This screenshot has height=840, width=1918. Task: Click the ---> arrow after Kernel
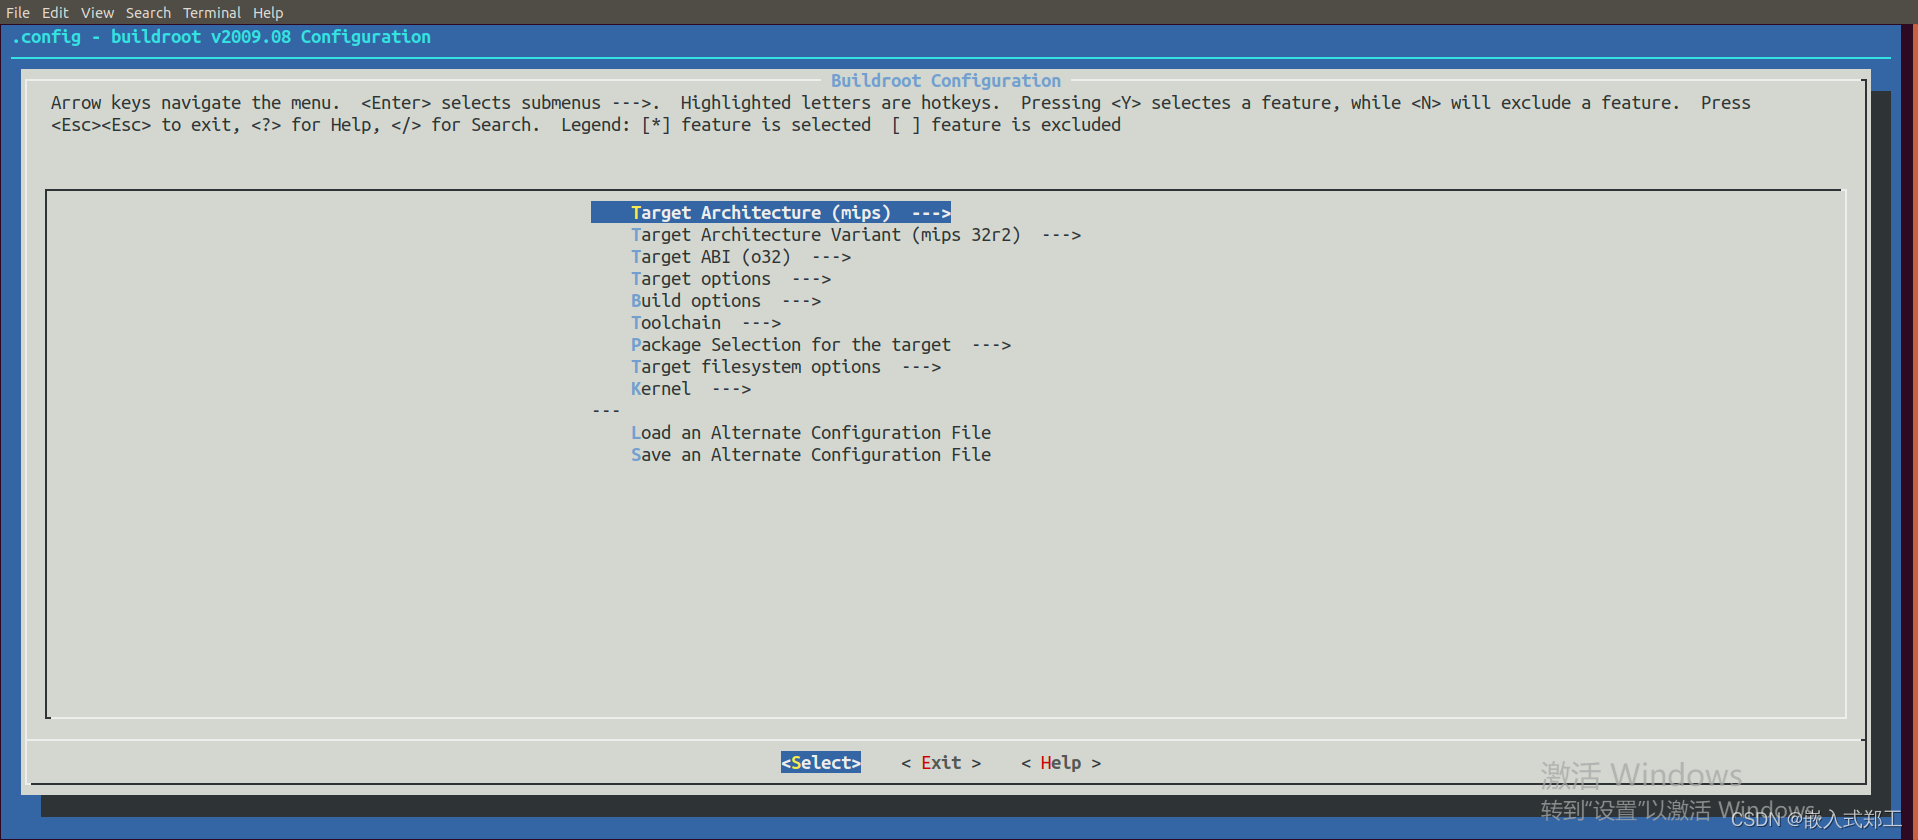(731, 388)
